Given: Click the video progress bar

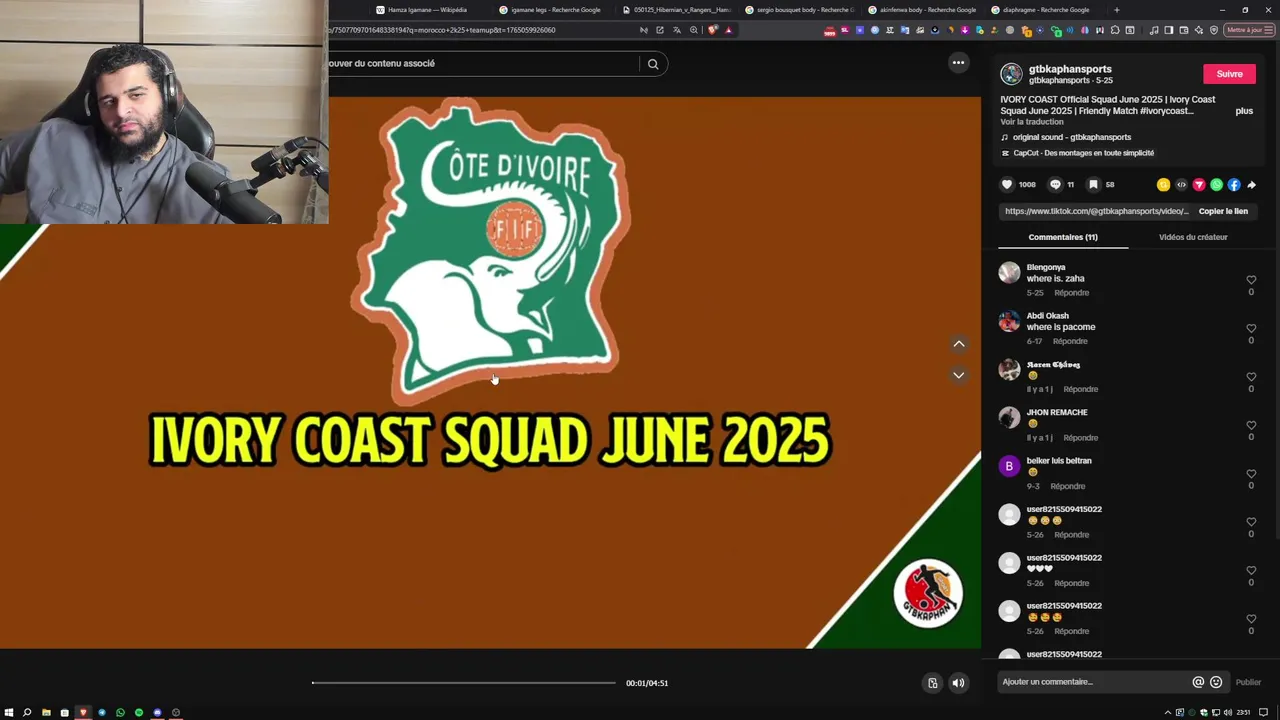Looking at the screenshot, I should (x=464, y=683).
